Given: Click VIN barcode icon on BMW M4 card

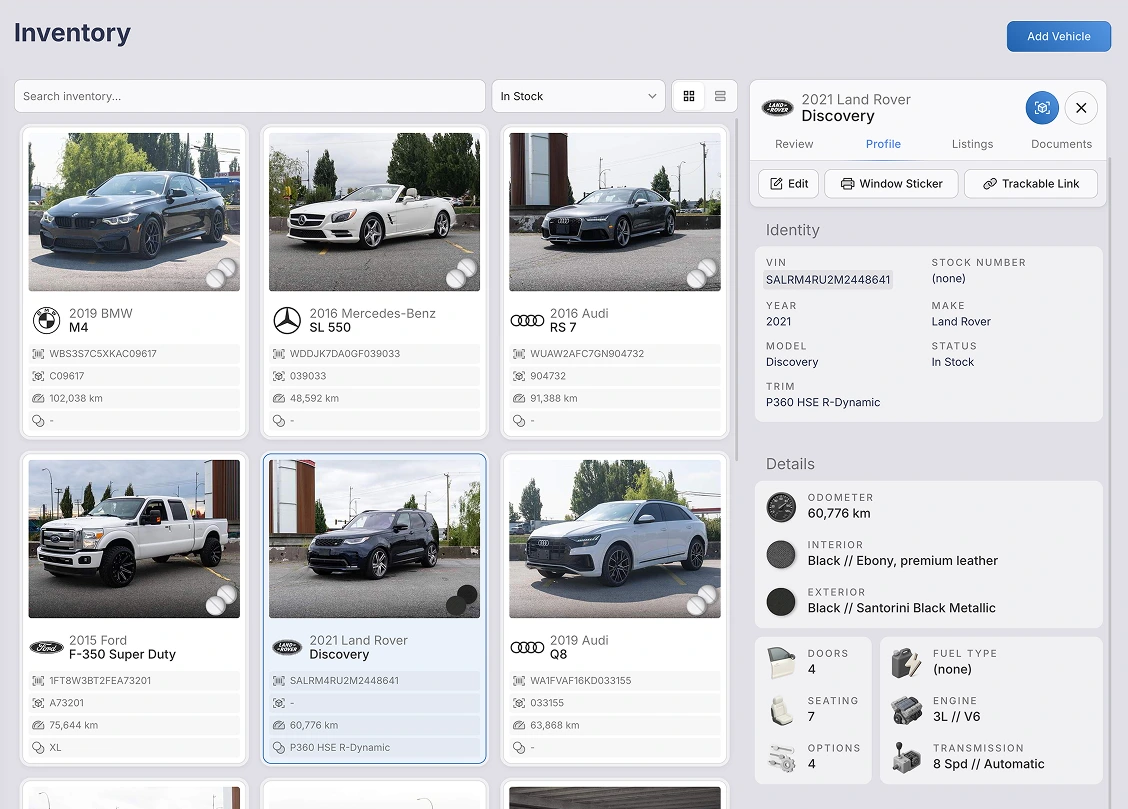Looking at the screenshot, I should click(38, 354).
